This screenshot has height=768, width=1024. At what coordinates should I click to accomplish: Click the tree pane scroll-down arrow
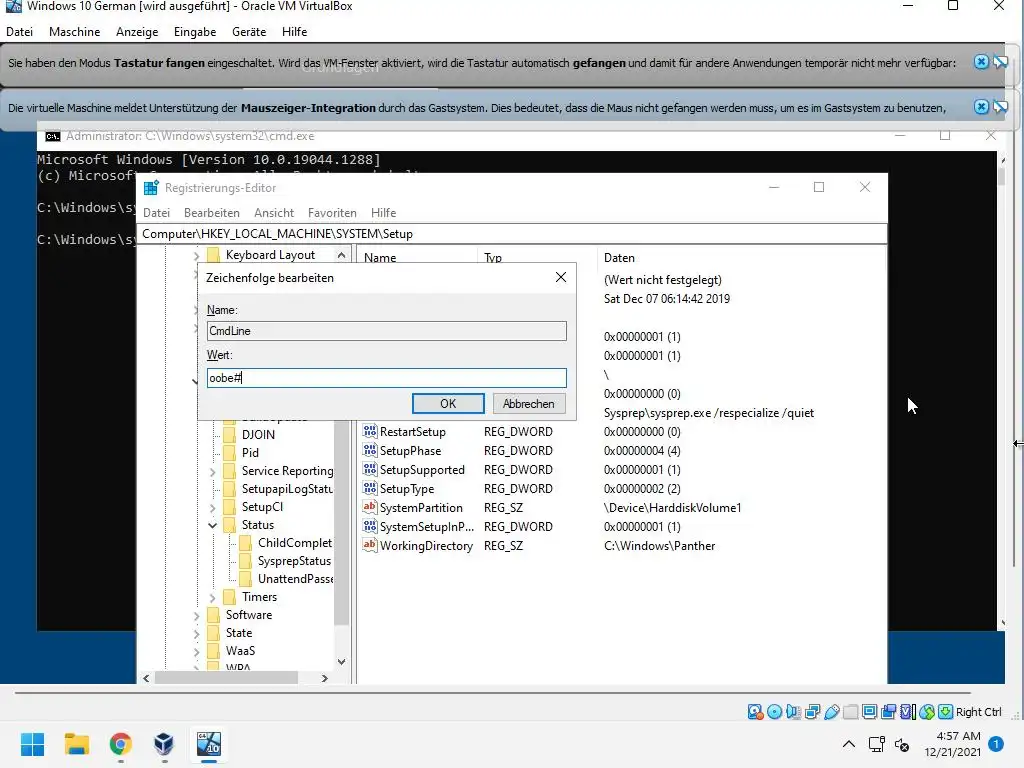(x=342, y=662)
